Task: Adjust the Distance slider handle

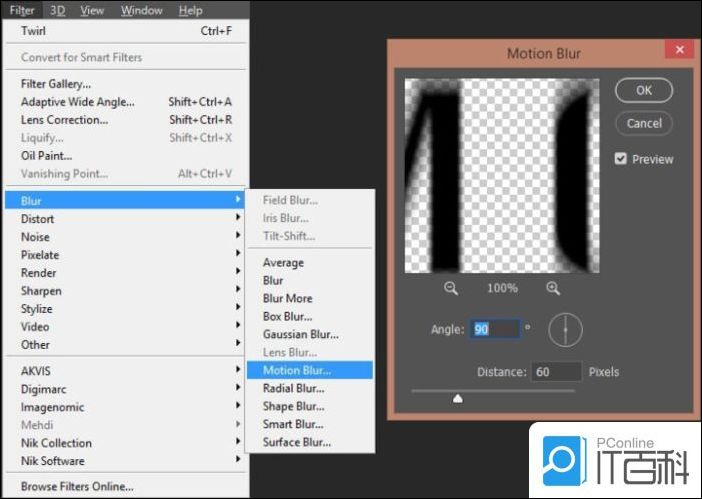Action: click(x=458, y=398)
